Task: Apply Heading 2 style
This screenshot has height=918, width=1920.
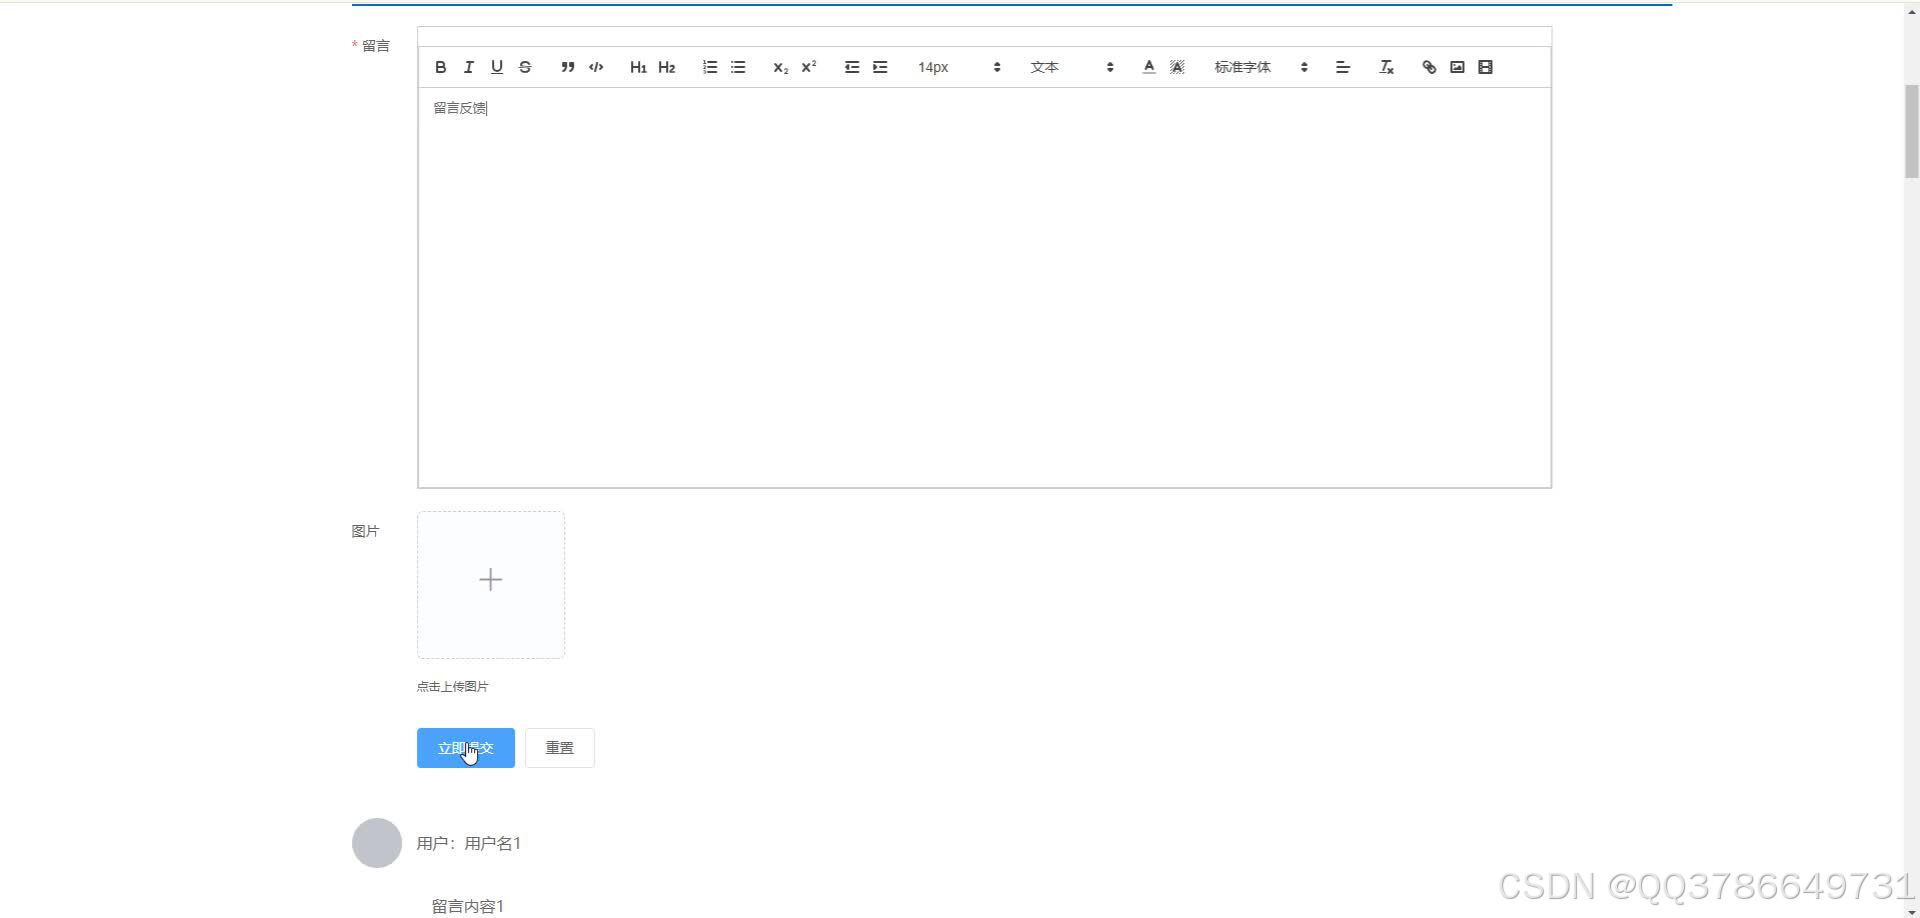Action: (x=666, y=67)
